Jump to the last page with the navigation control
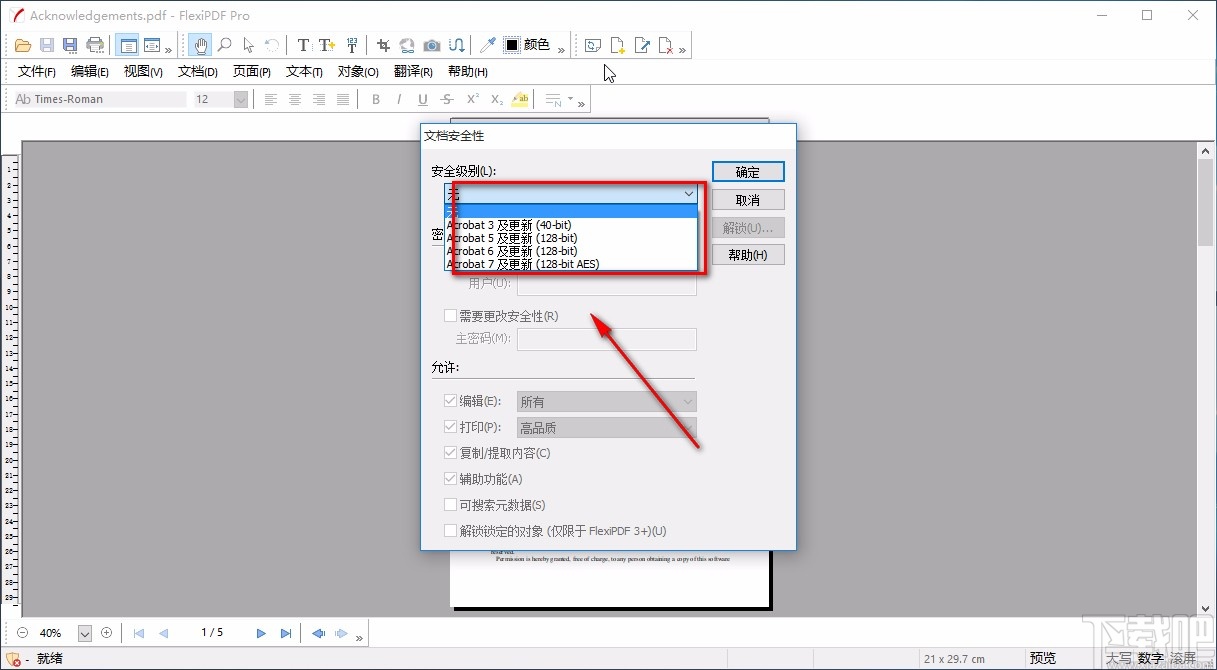The width and height of the screenshot is (1217, 670). point(286,632)
